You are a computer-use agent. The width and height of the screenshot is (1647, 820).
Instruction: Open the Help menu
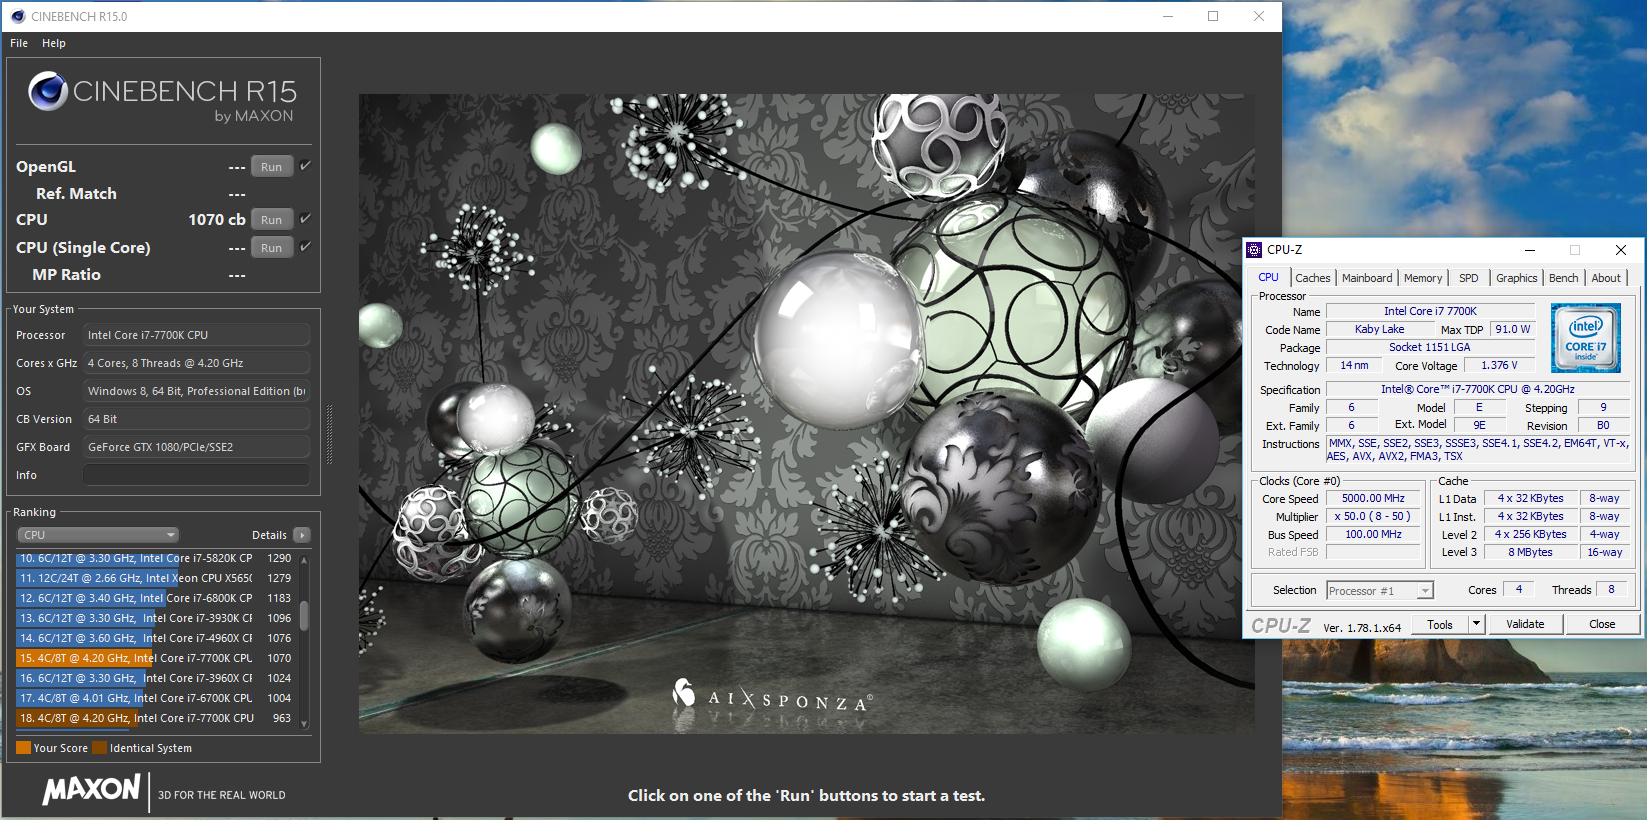54,43
